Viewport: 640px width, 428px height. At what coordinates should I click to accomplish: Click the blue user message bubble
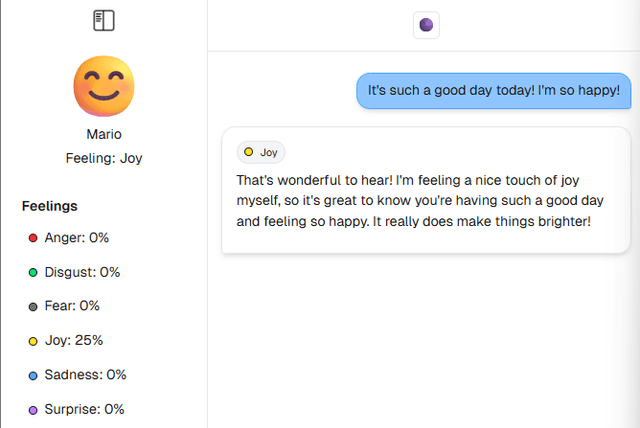(494, 91)
